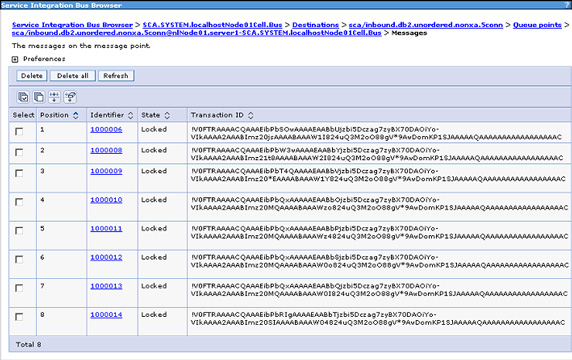This screenshot has width=572, height=360.
Task: Open message identifier 1000008
Action: [x=106, y=150]
